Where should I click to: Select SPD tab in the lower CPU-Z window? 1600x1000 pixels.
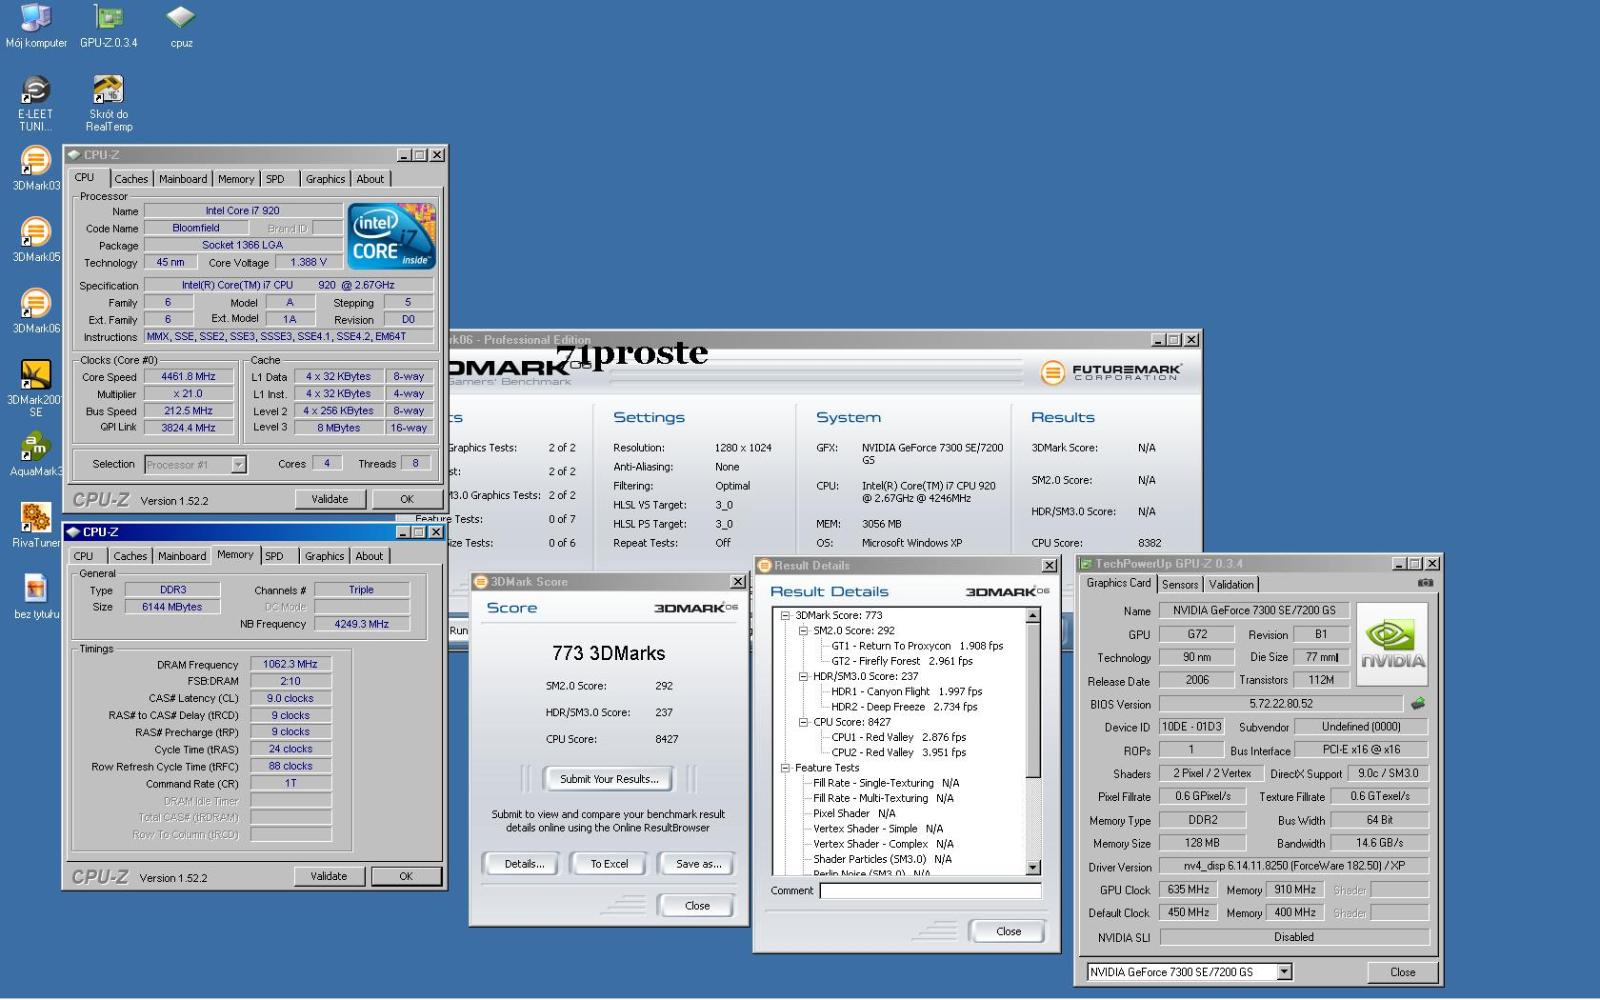[274, 556]
